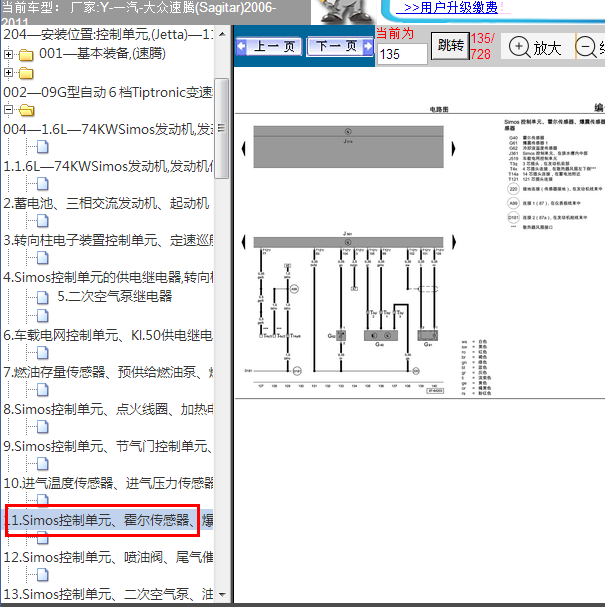The height and width of the screenshot is (607, 605).
Task: Click document icon beside 5.二次空气泵继电器
Action: [43, 297]
